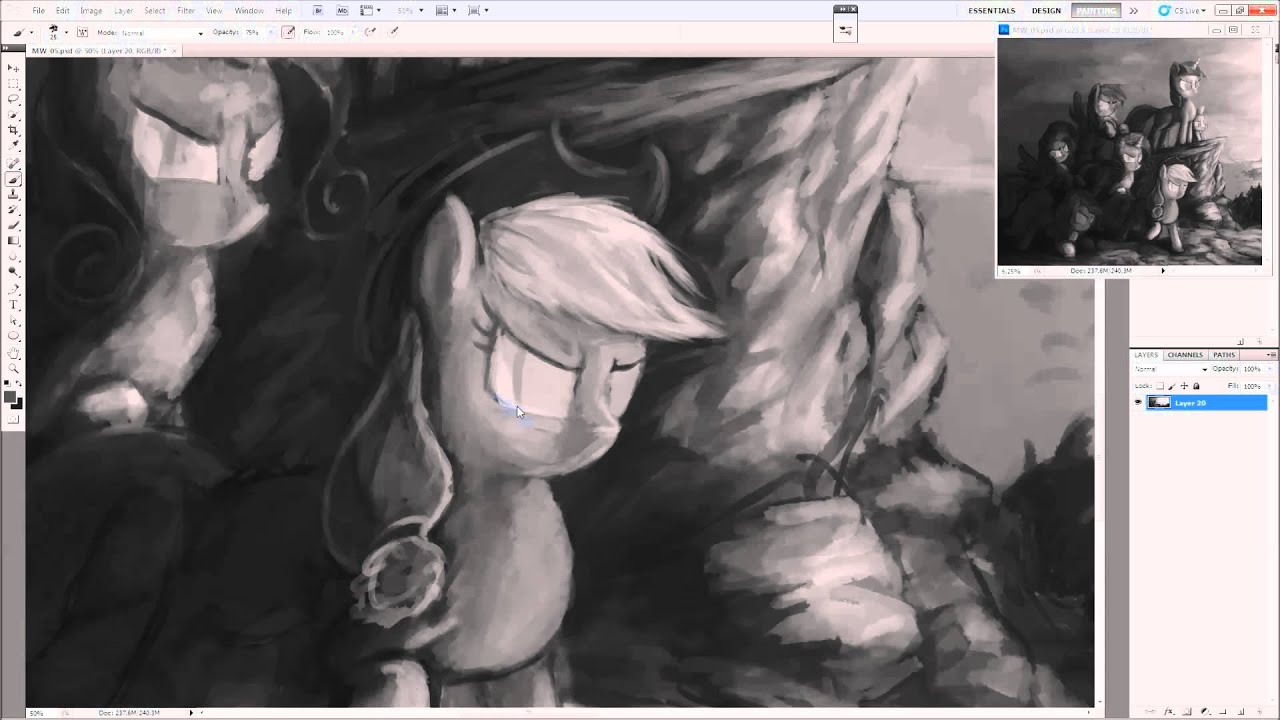
Task: Click the foreground color swatch
Action: pos(10,397)
